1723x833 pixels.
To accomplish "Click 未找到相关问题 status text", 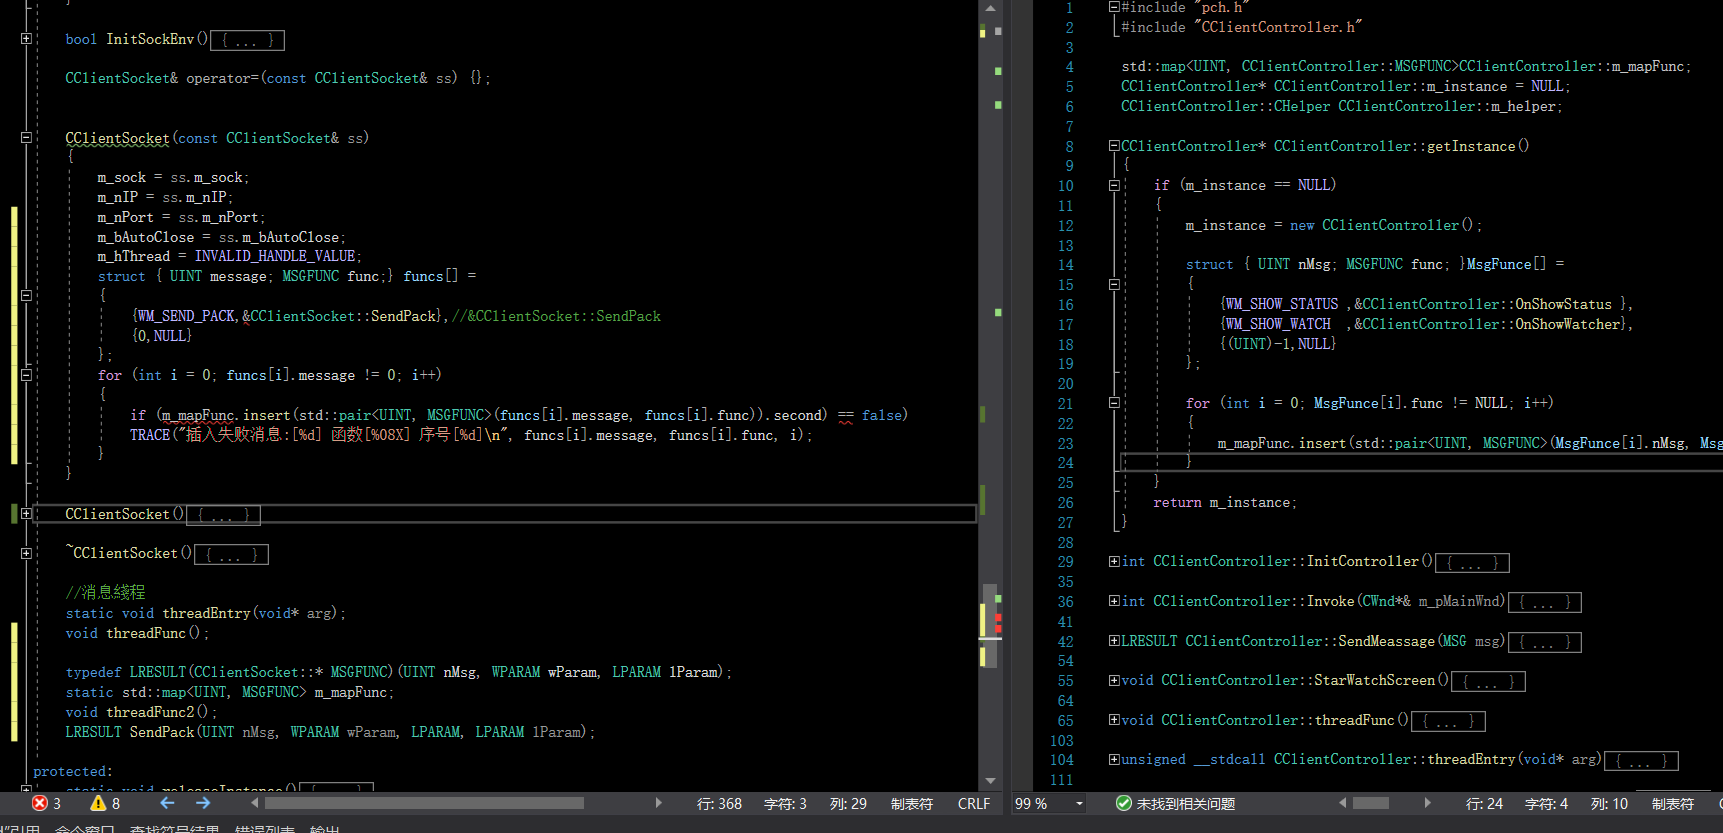I will tap(1185, 804).
